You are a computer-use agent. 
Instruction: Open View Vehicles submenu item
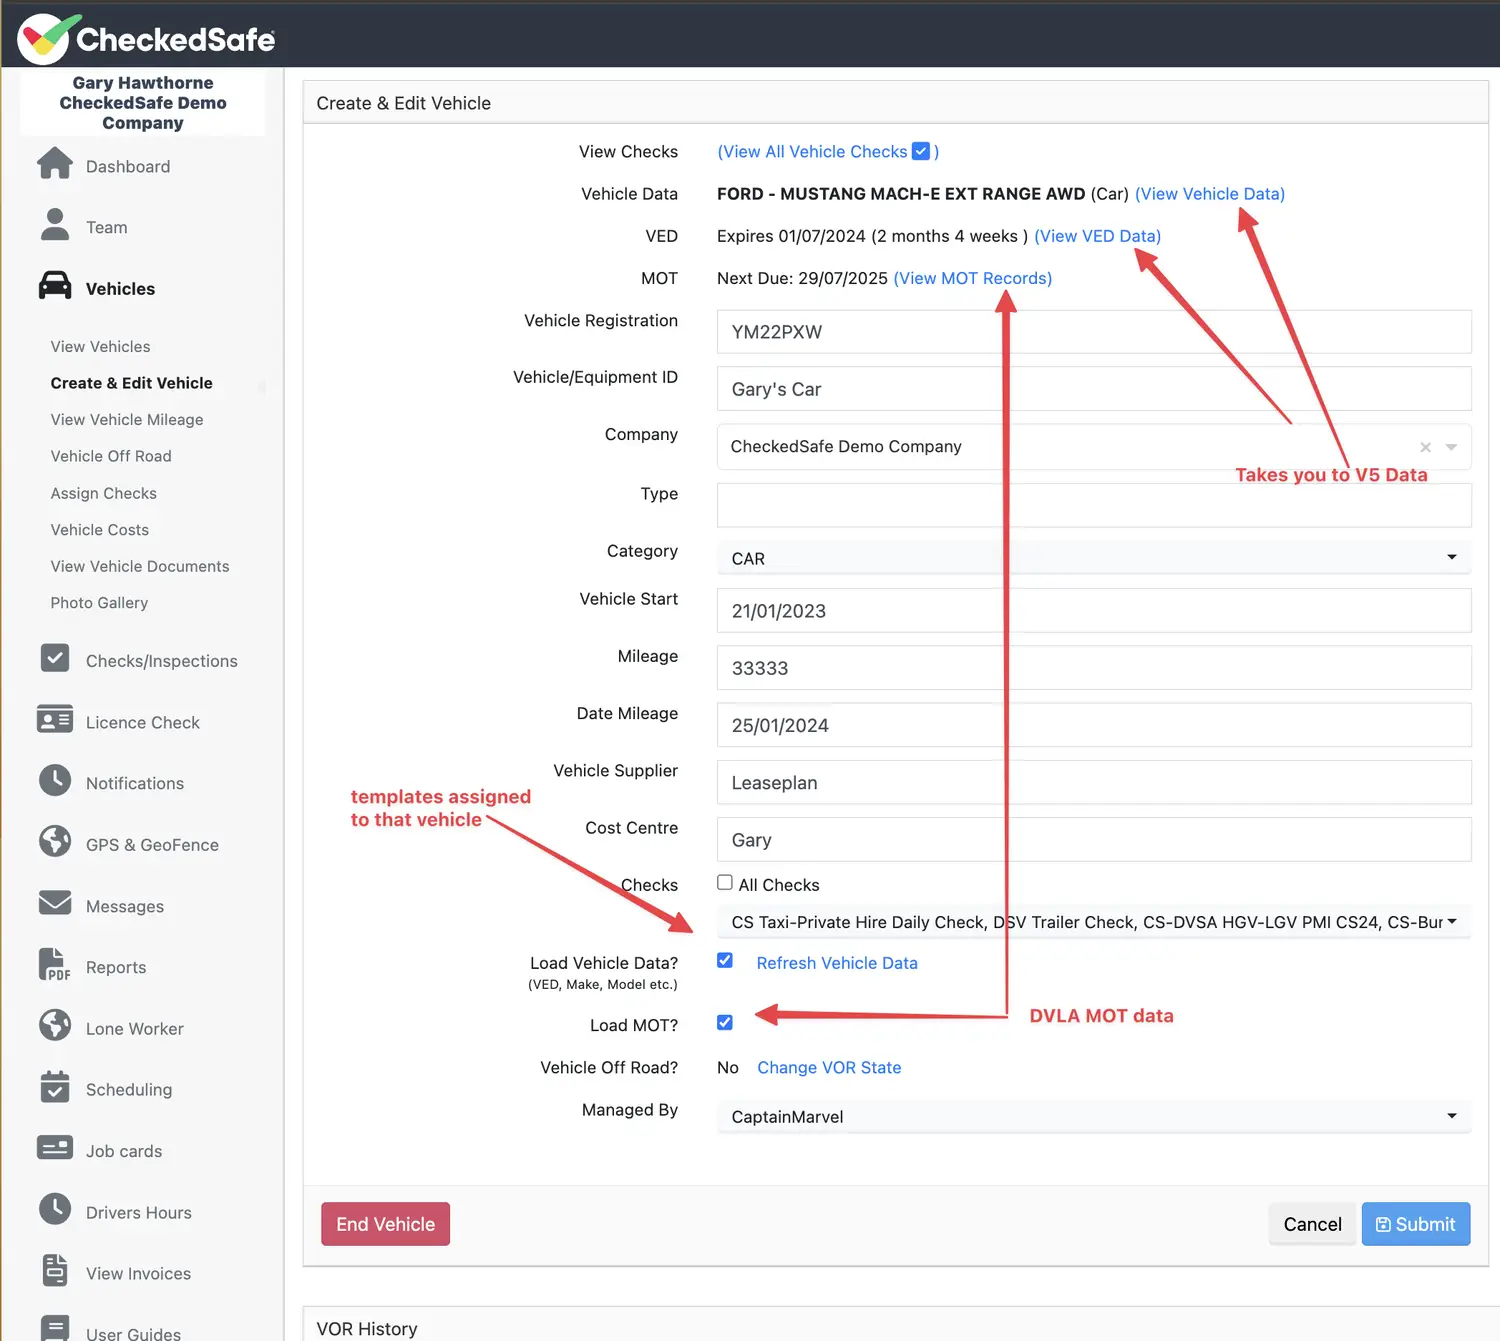[x=100, y=346]
